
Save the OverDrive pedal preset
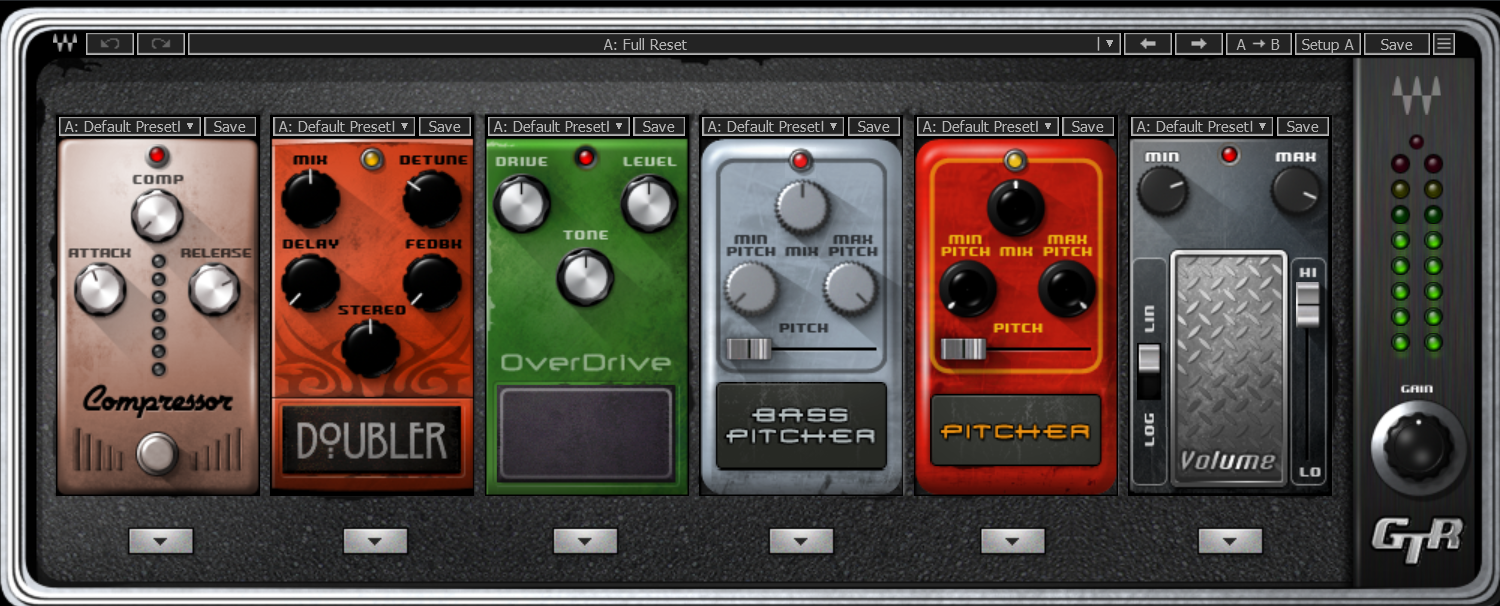pyautogui.click(x=659, y=126)
